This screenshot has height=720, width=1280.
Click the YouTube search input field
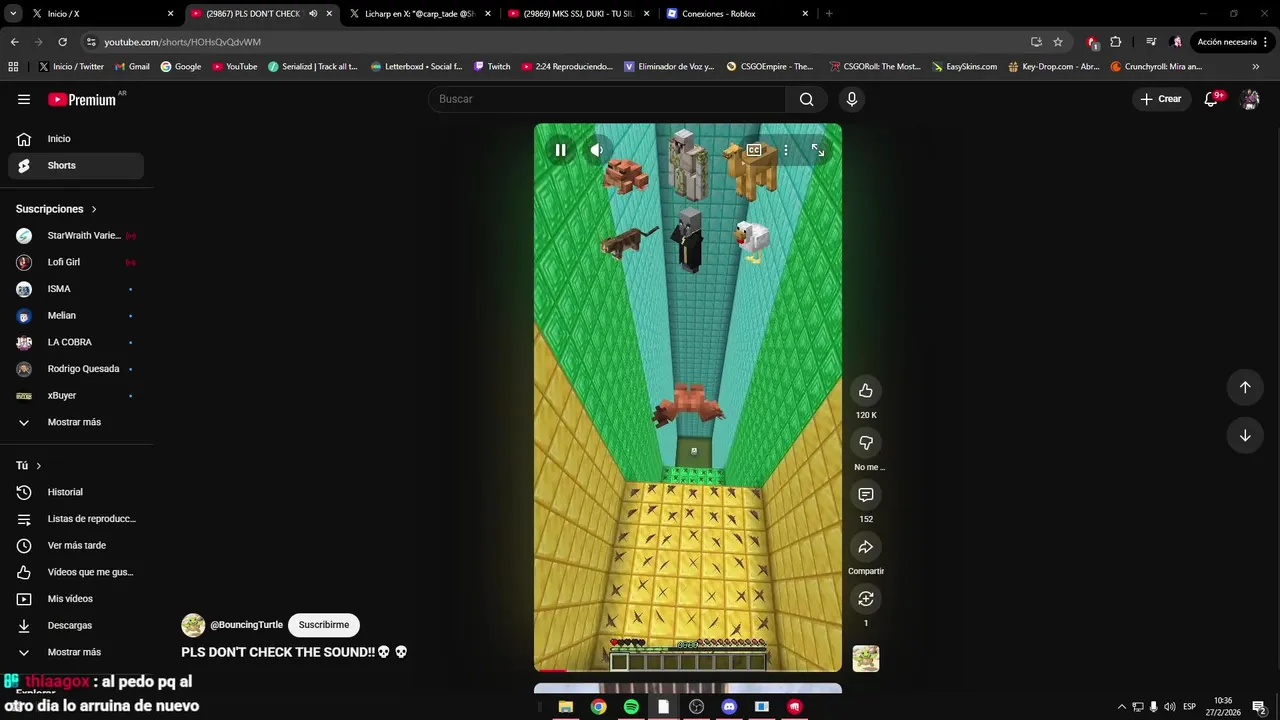pyautogui.click(x=607, y=99)
